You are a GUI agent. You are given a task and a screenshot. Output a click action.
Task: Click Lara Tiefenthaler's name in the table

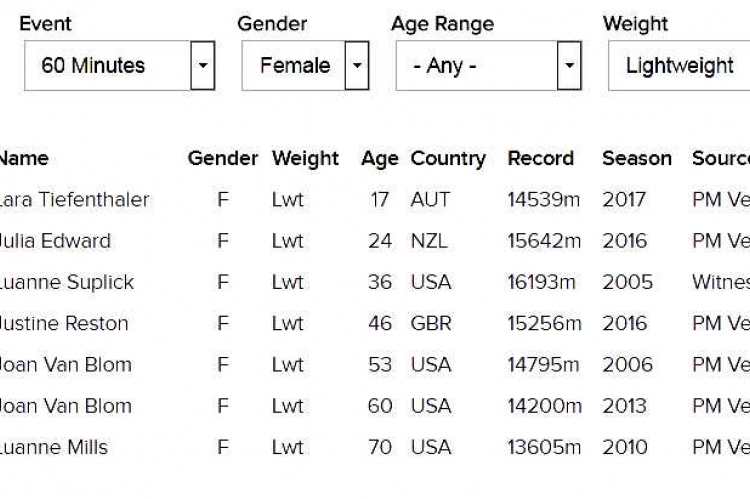pyautogui.click(x=74, y=200)
